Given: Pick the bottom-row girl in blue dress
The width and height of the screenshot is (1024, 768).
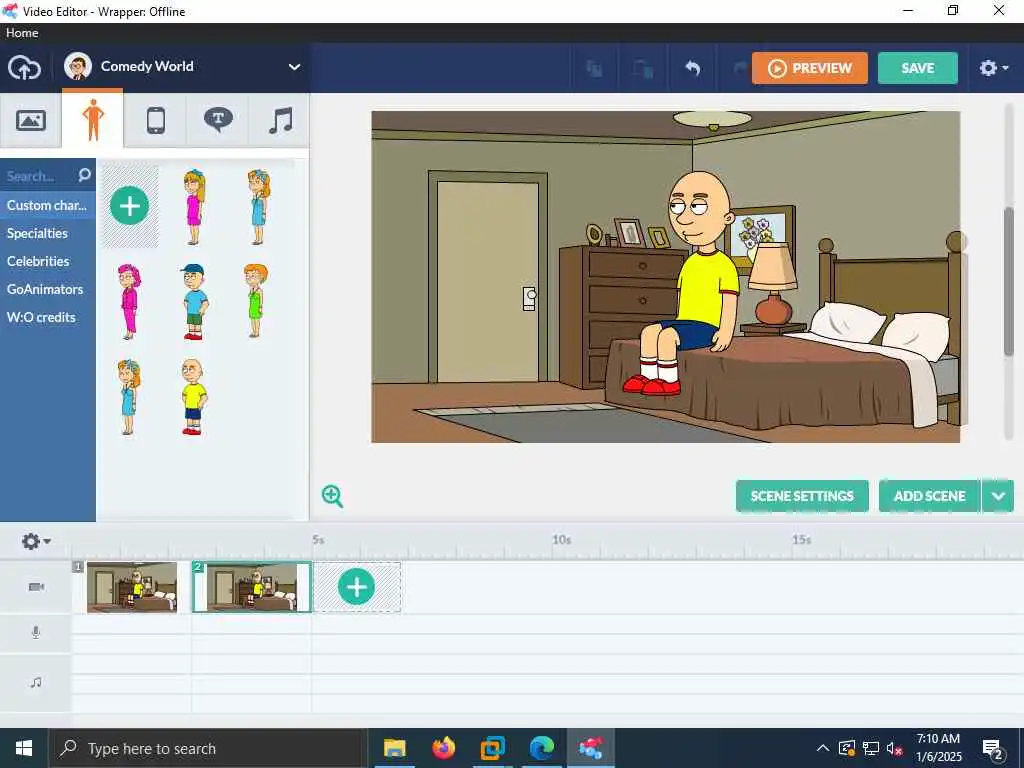Looking at the screenshot, I should (x=129, y=396).
